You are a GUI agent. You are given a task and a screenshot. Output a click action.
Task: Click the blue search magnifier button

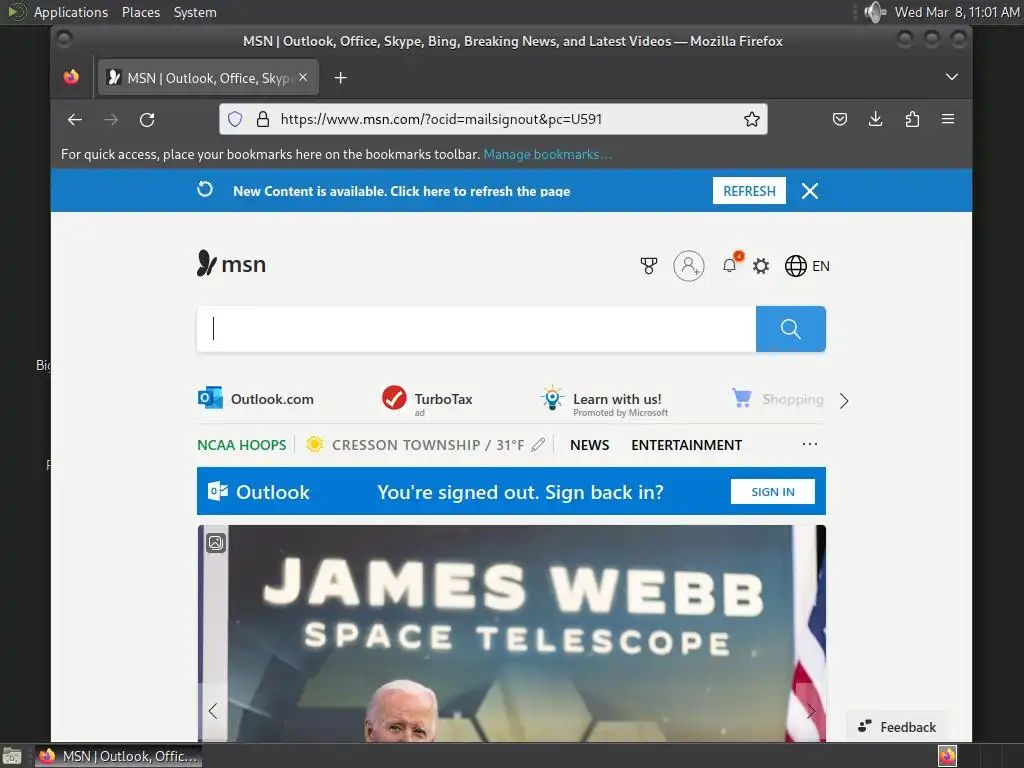(x=791, y=328)
